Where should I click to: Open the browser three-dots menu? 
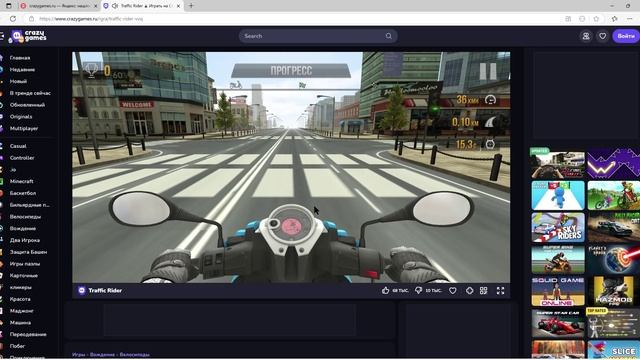[x=630, y=19]
